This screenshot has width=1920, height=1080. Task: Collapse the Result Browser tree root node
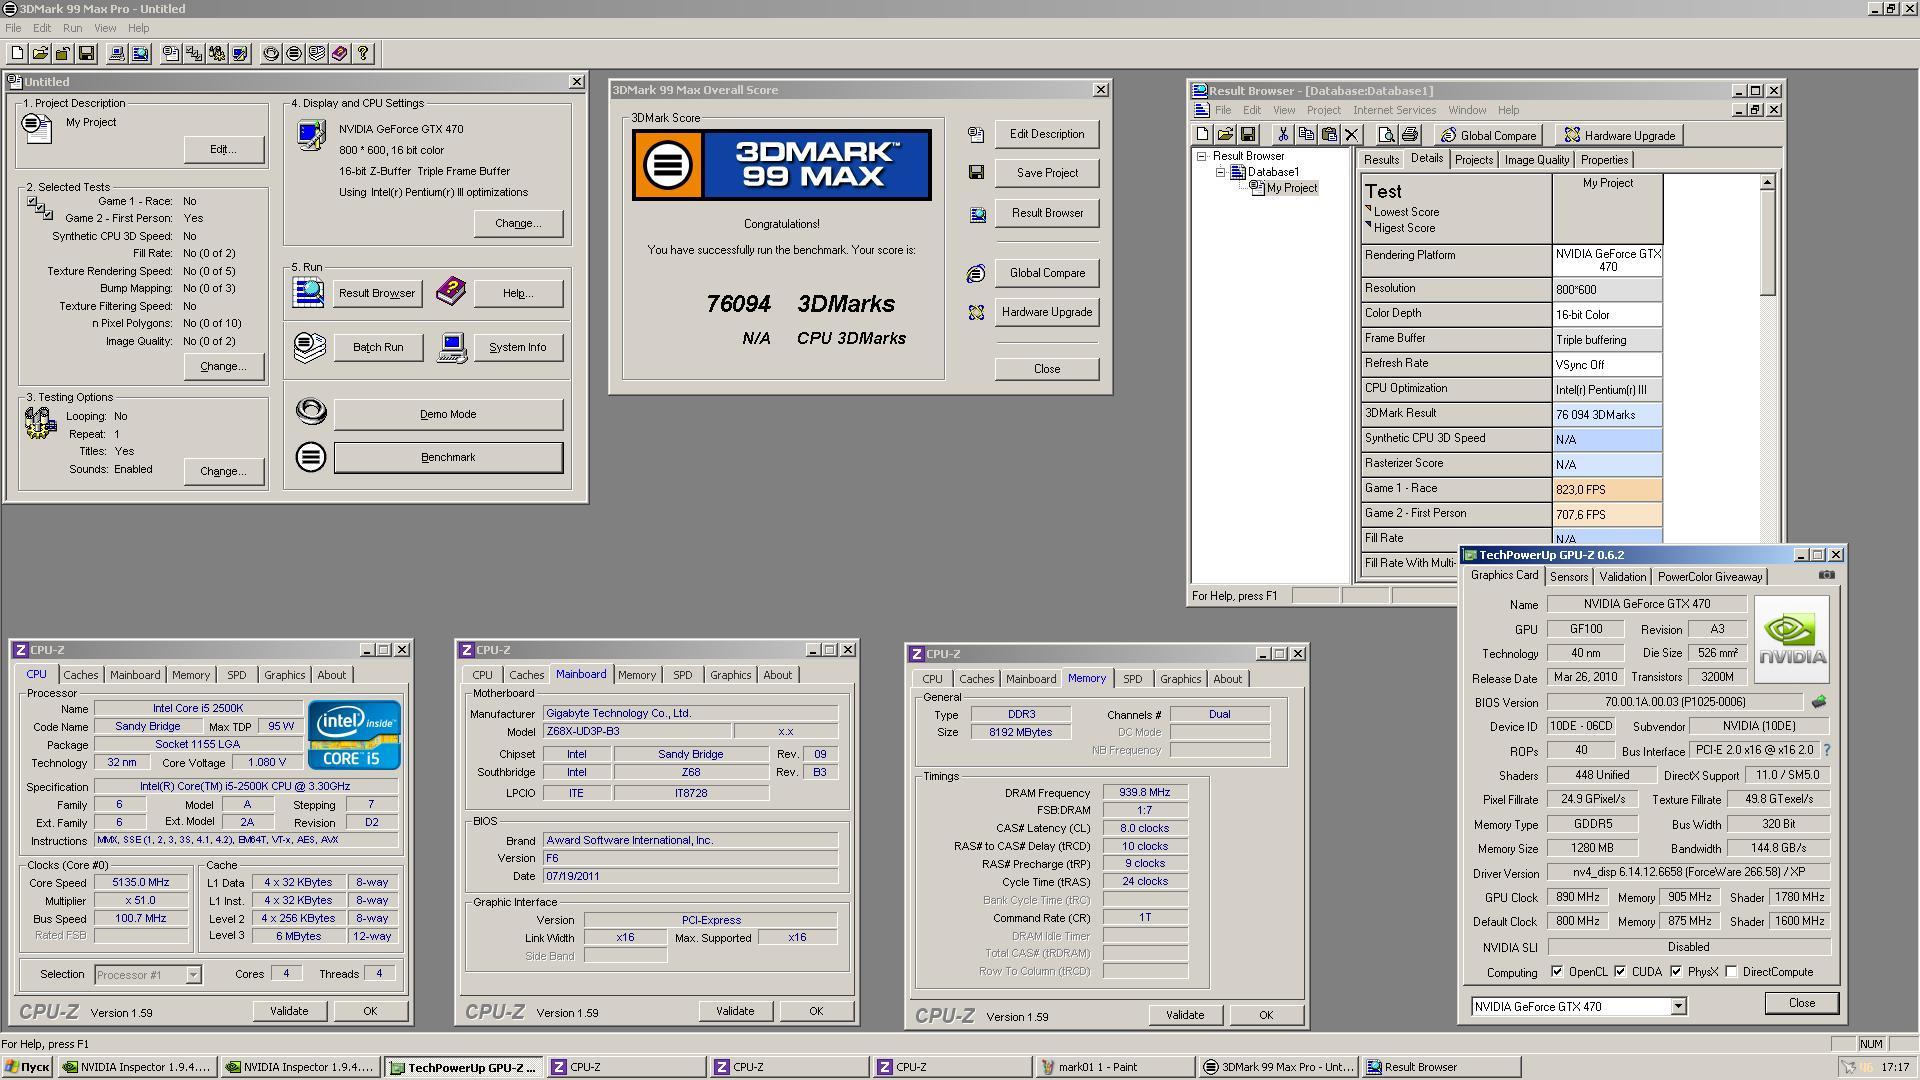click(x=1202, y=156)
